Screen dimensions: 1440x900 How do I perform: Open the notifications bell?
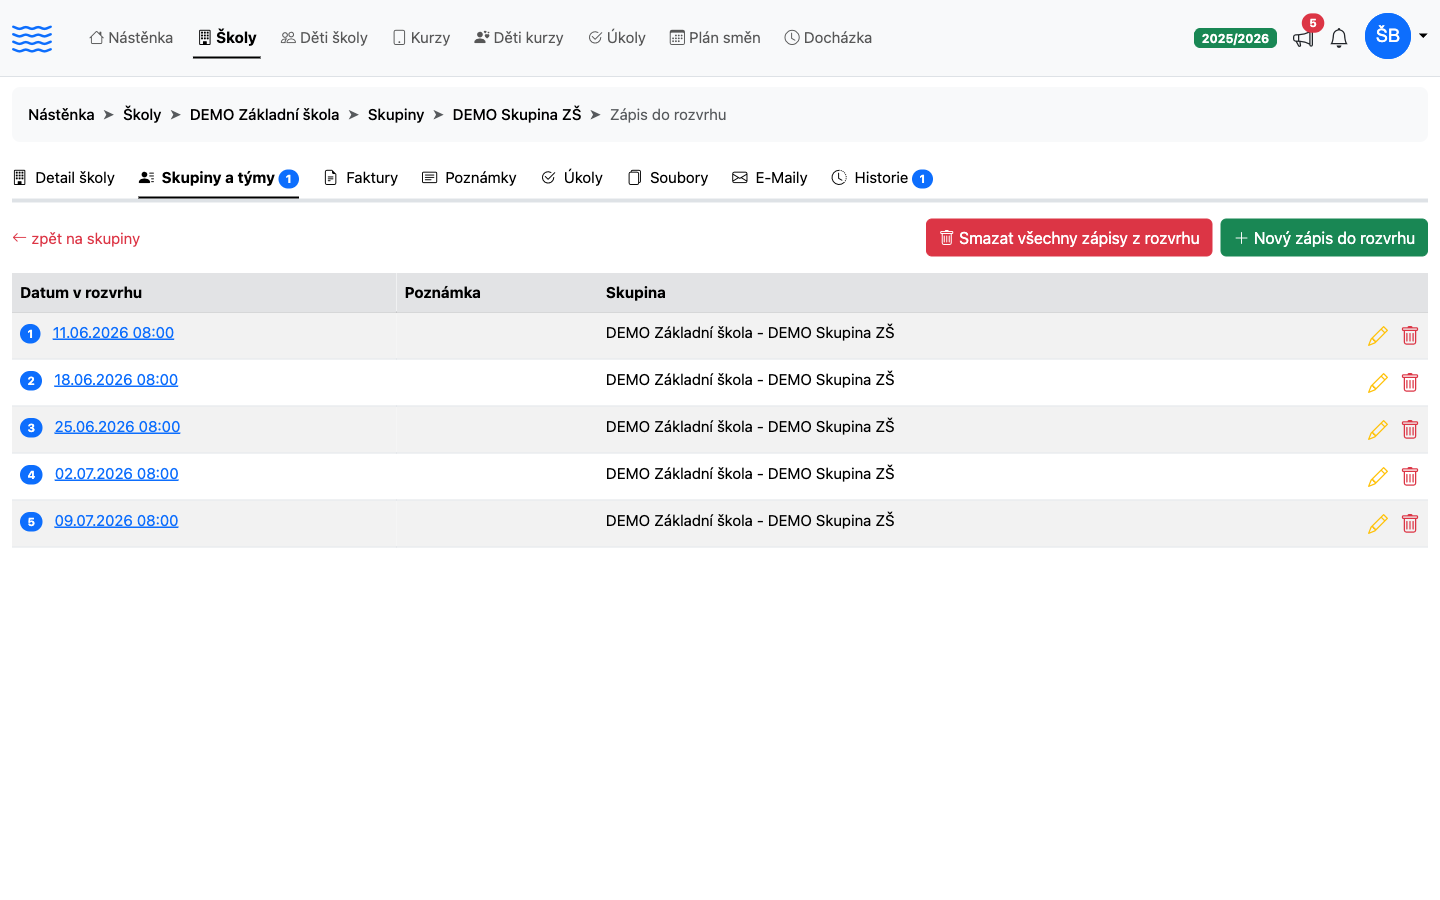(x=1339, y=38)
